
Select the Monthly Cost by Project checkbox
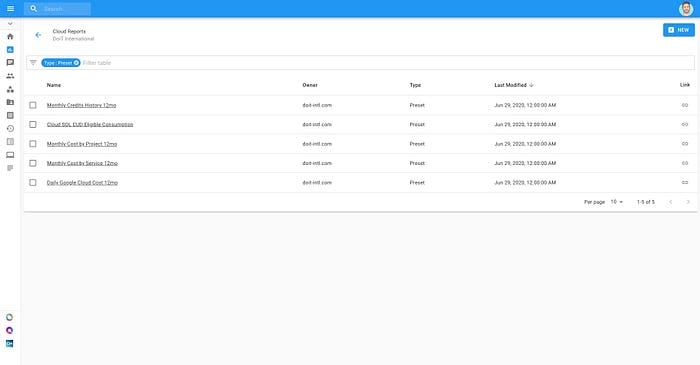[x=33, y=144]
